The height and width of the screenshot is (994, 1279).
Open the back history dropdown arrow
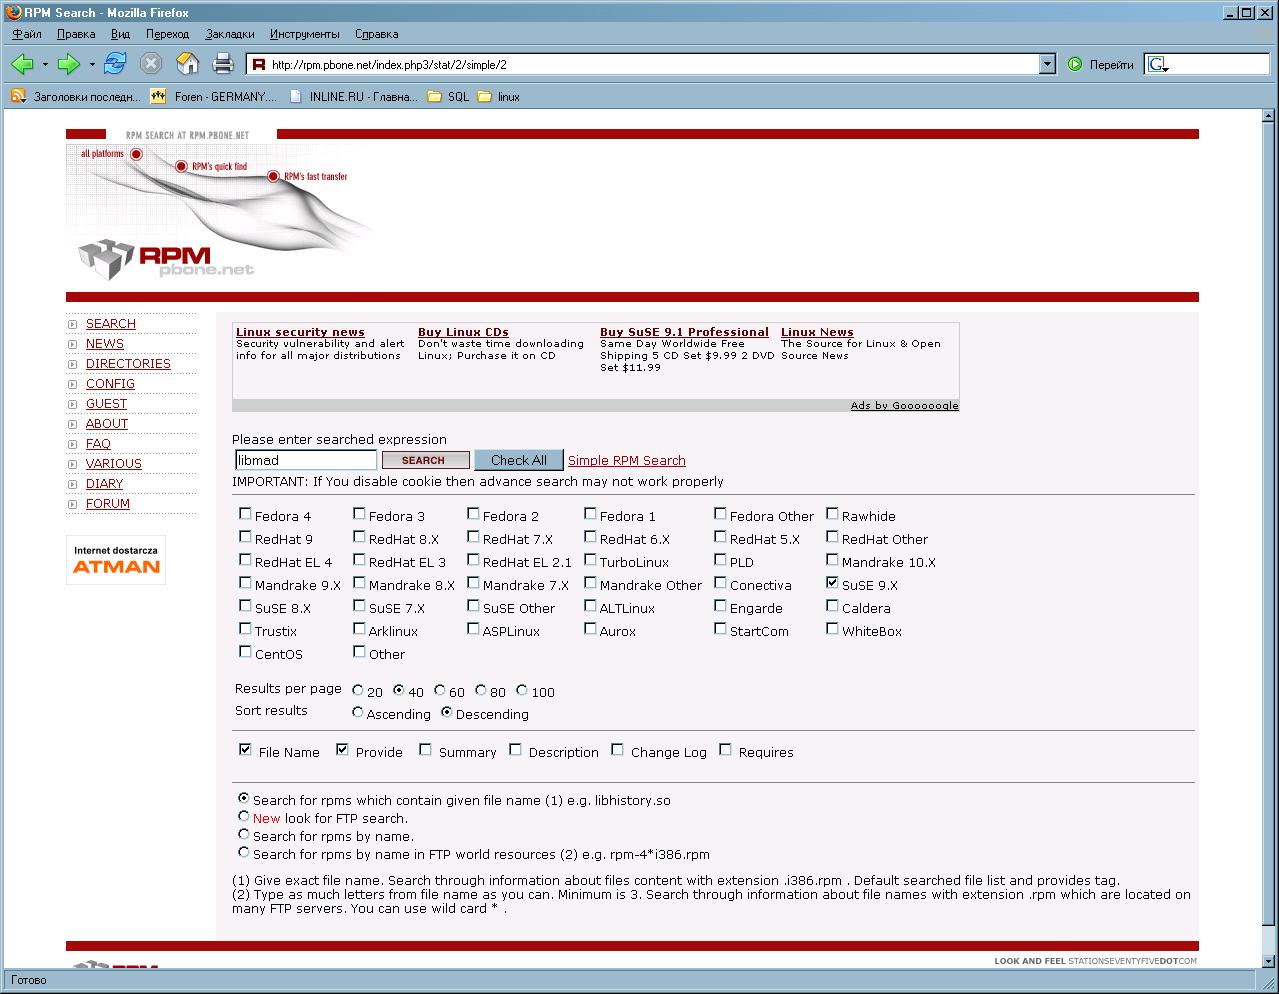click(x=45, y=65)
